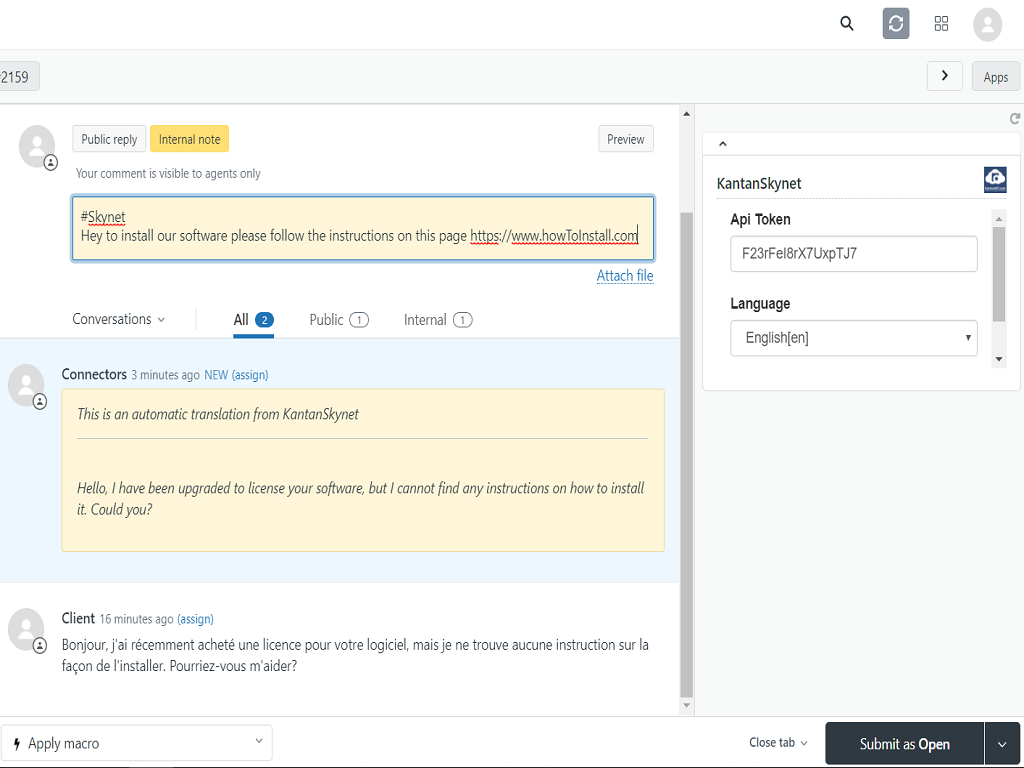Screen dimensions: 1024x768
Task: Click the Attach file link
Action: [x=625, y=276]
